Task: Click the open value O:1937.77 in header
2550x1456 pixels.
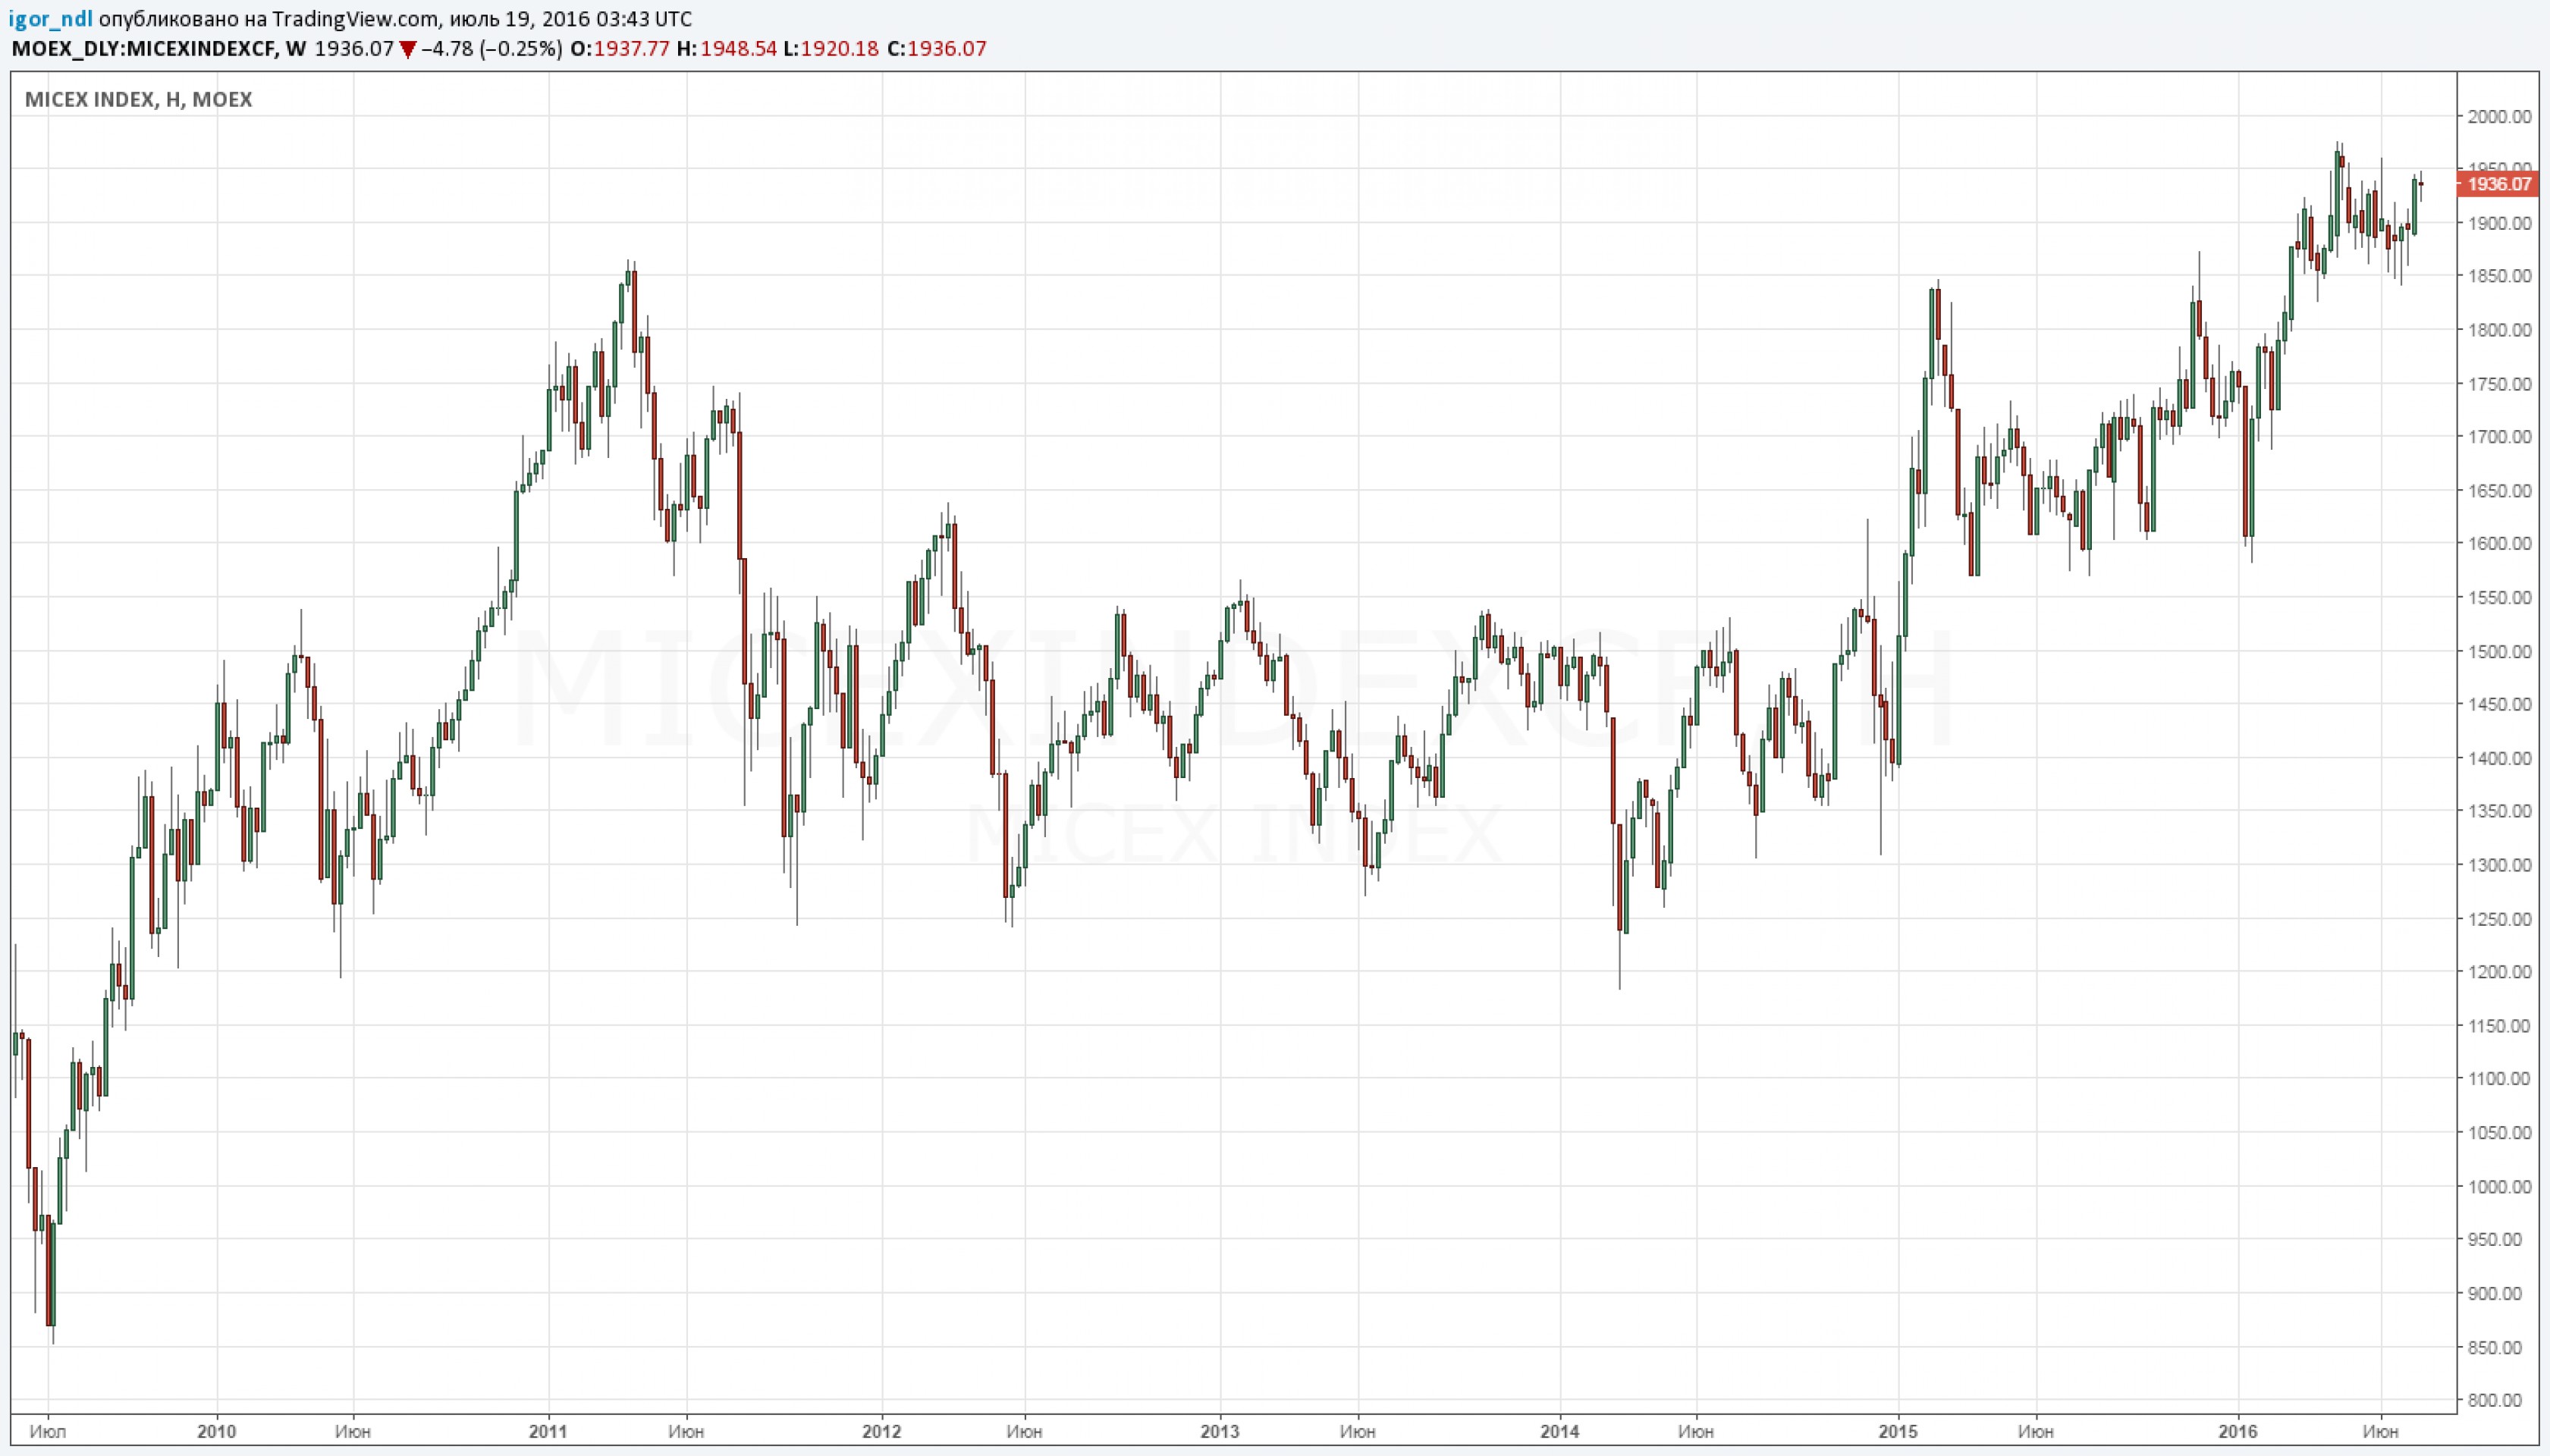Action: 620,49
